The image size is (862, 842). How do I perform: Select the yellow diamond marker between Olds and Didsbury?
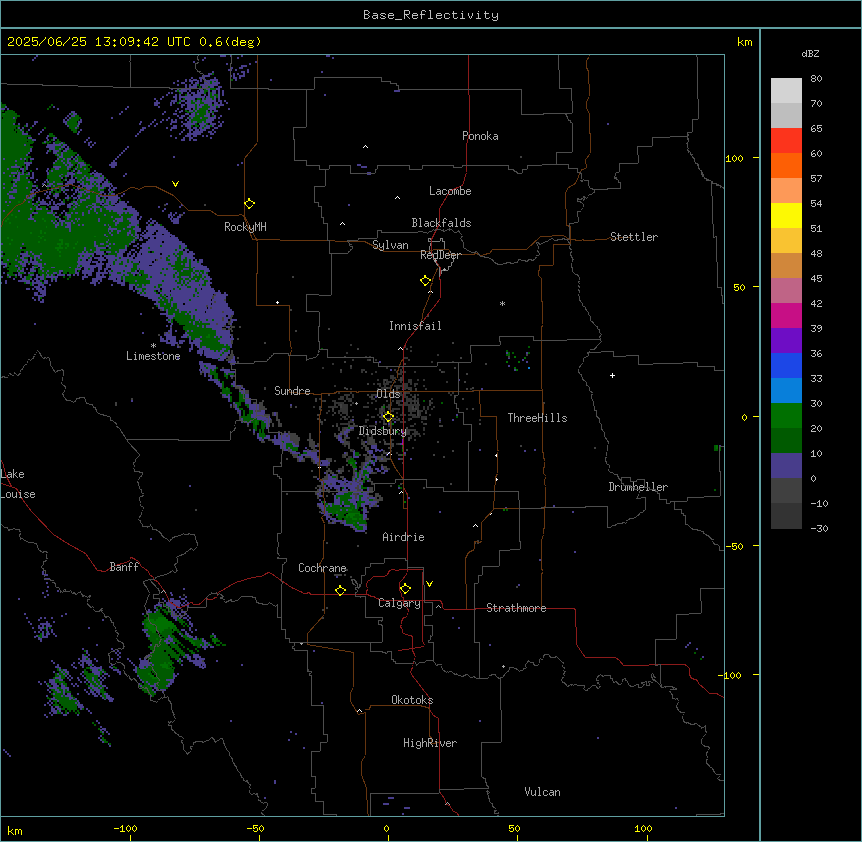click(x=388, y=417)
